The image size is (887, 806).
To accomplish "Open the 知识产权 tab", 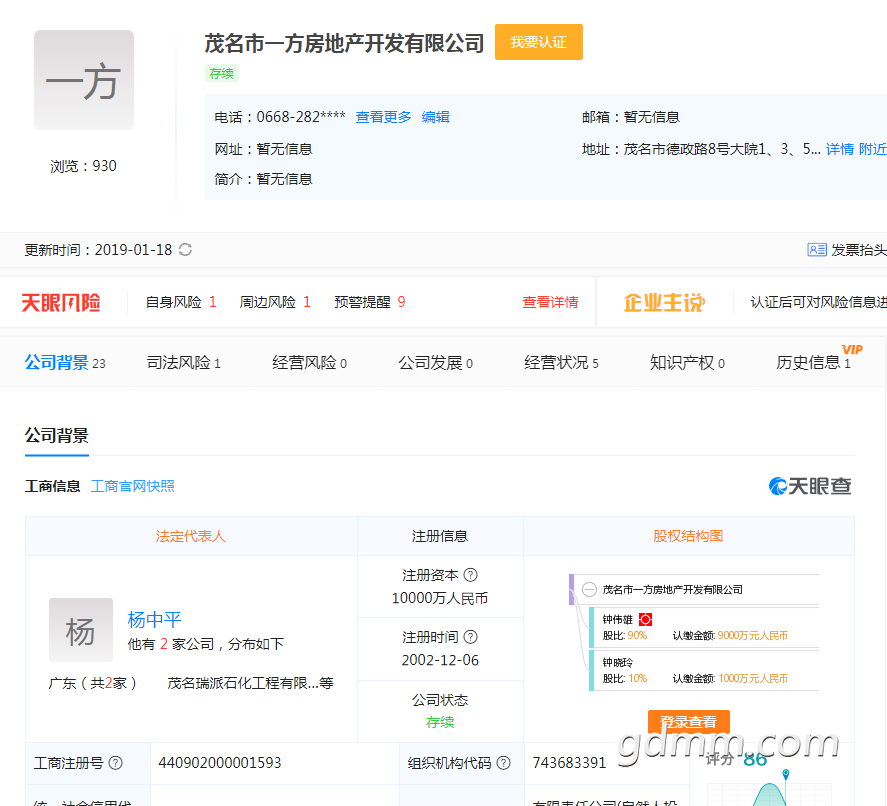I will (x=687, y=363).
